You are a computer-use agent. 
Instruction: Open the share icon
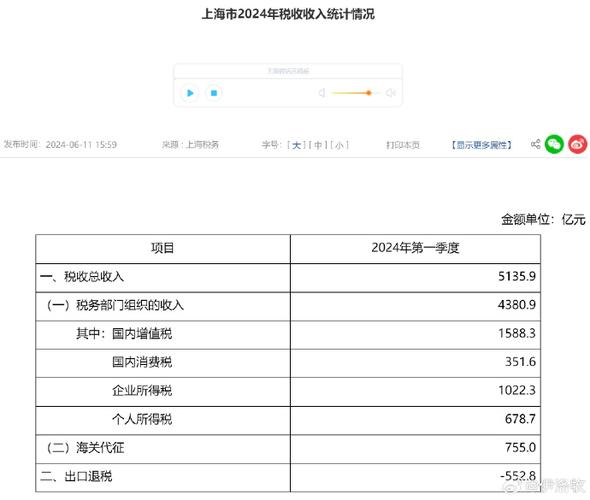click(535, 144)
